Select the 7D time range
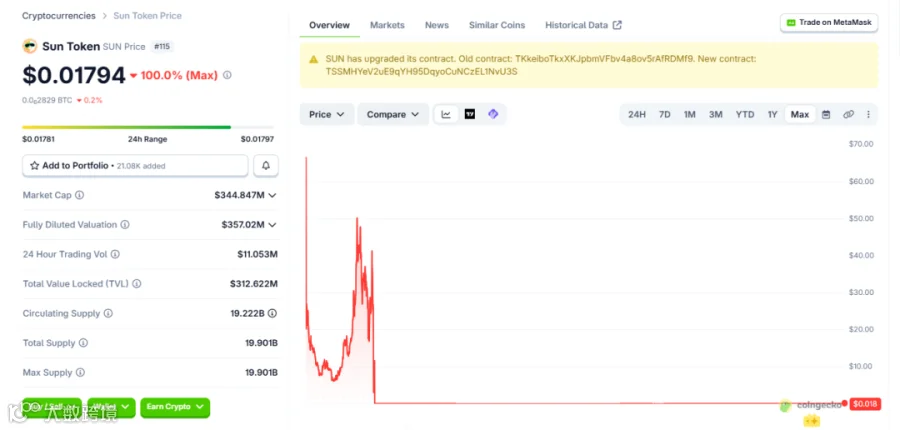Viewport: 900px width, 430px height. 664,114
